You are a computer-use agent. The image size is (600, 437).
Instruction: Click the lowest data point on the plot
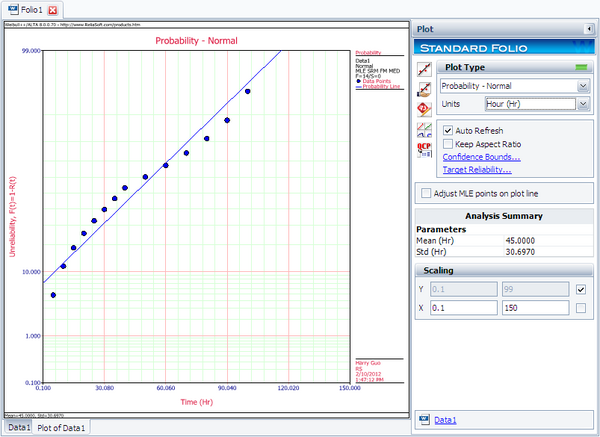tap(53, 295)
